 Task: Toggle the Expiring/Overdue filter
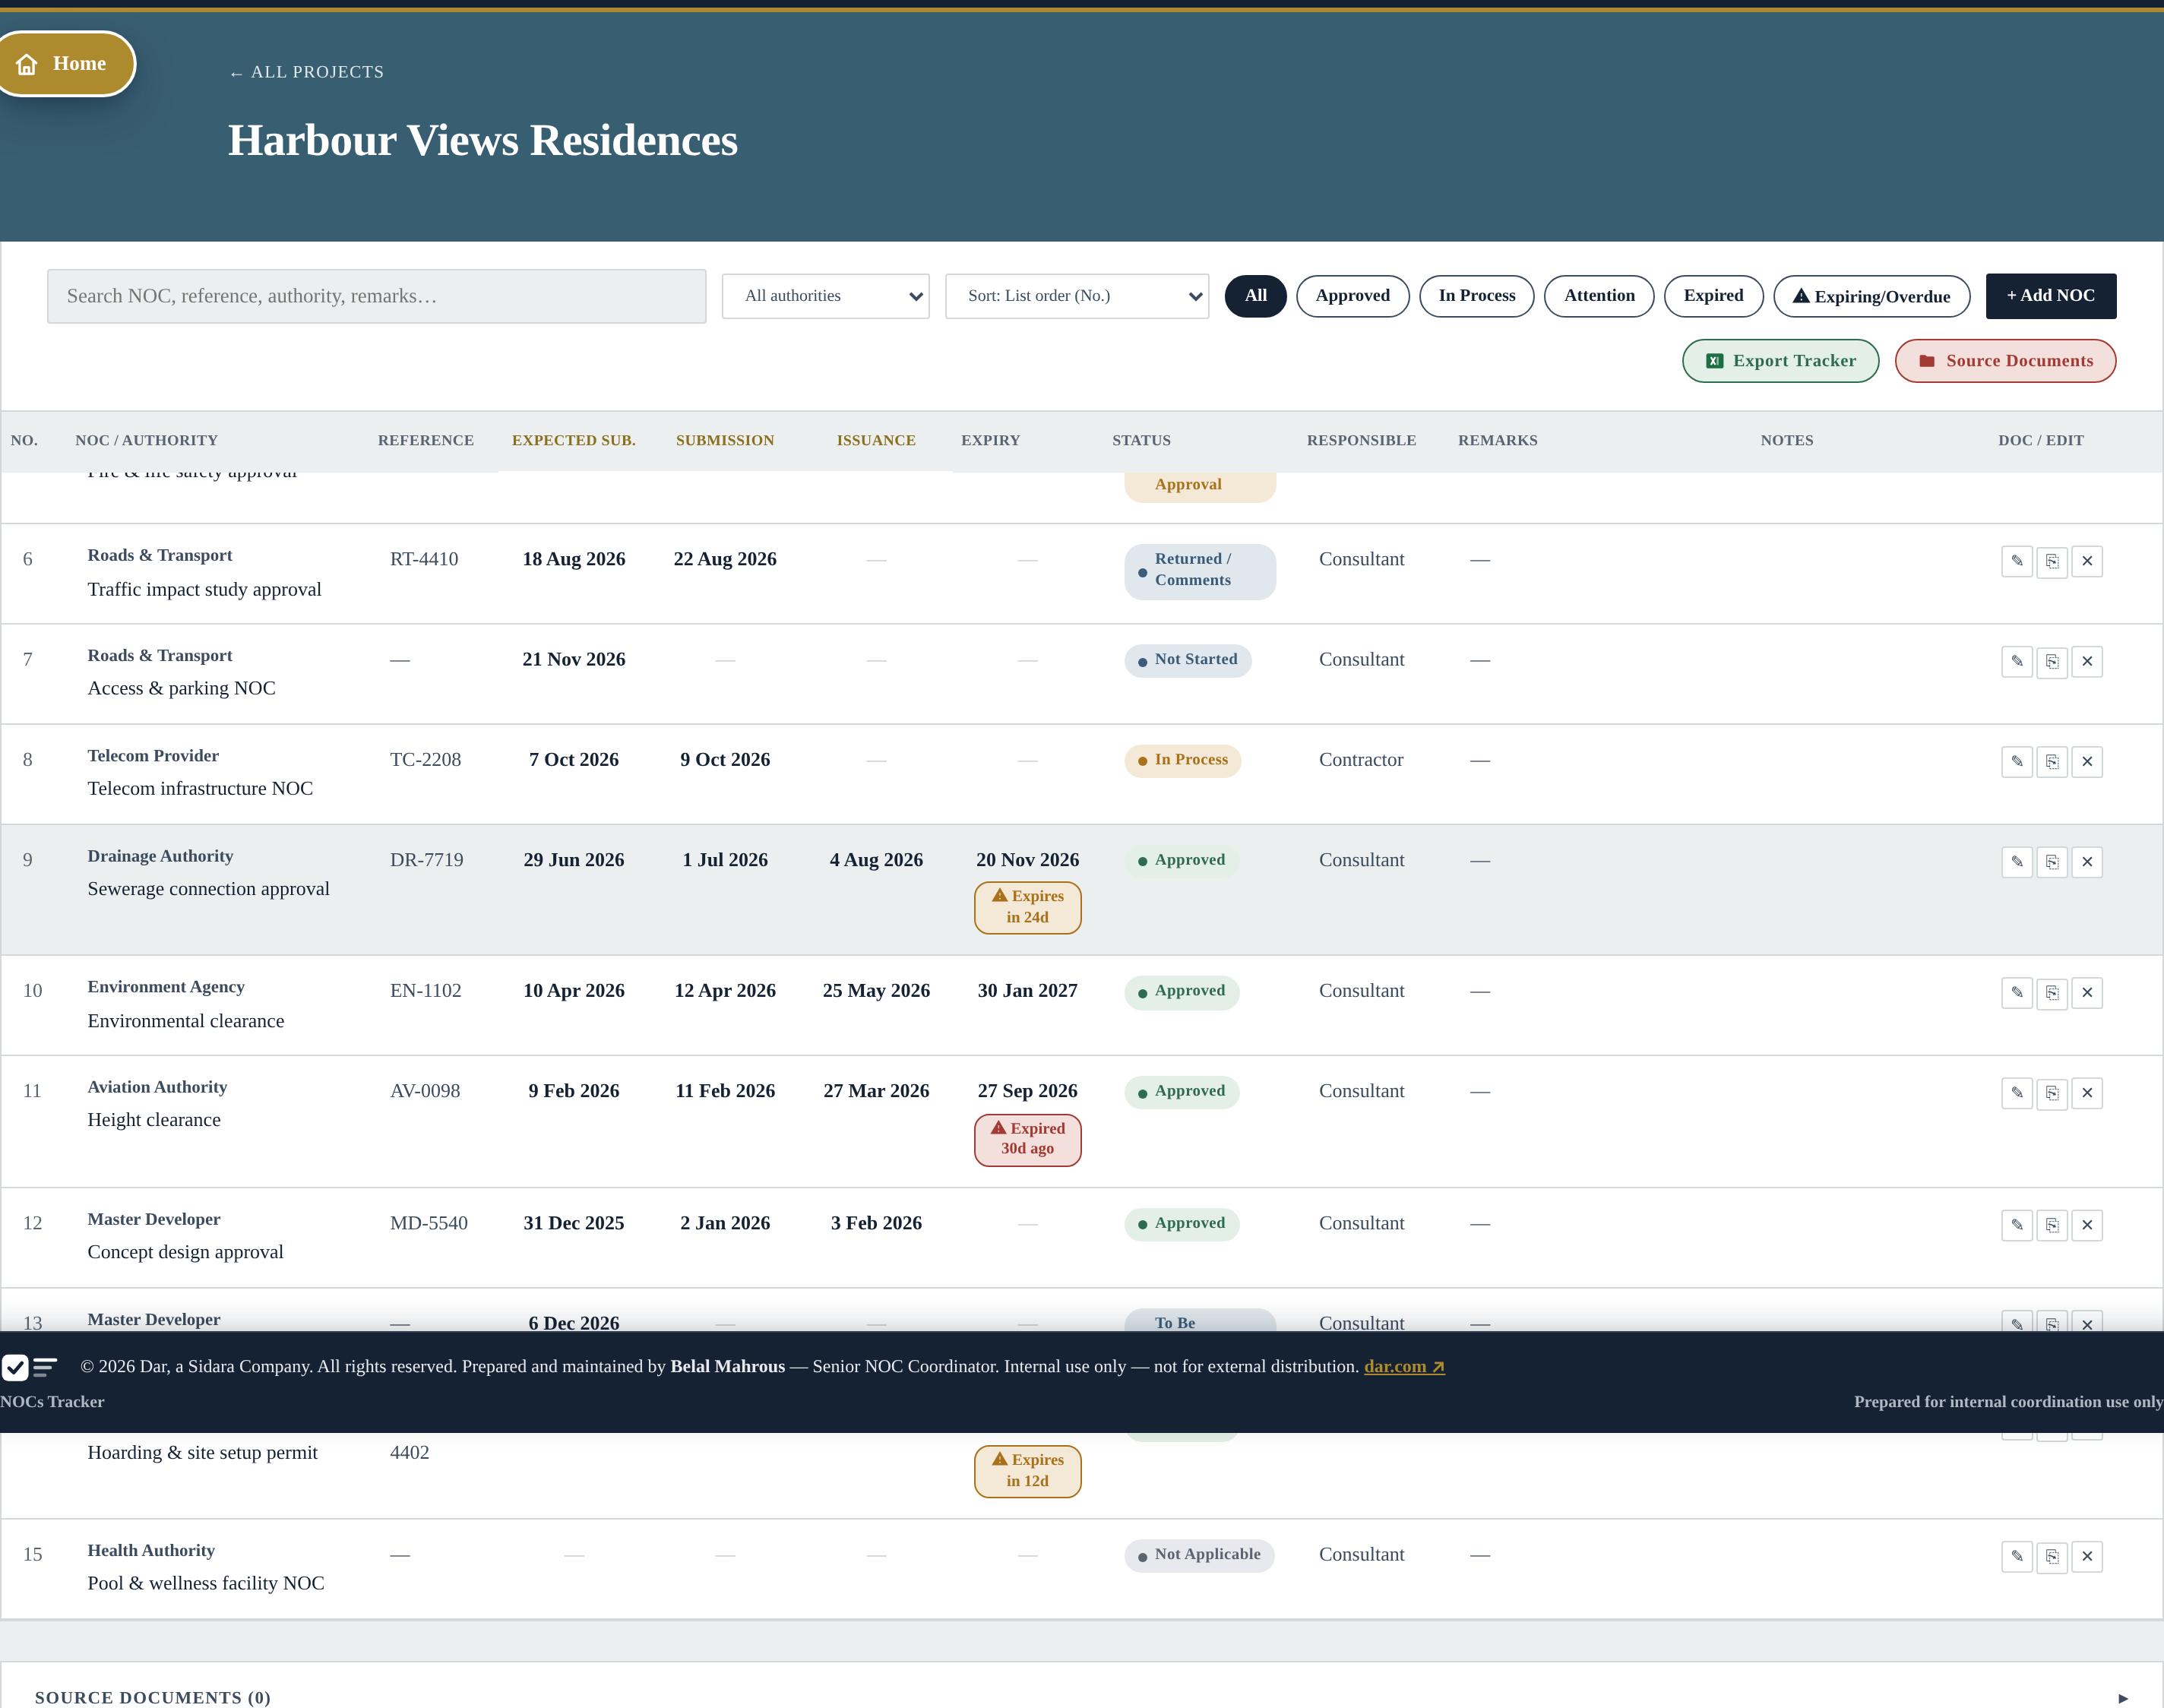click(1871, 296)
